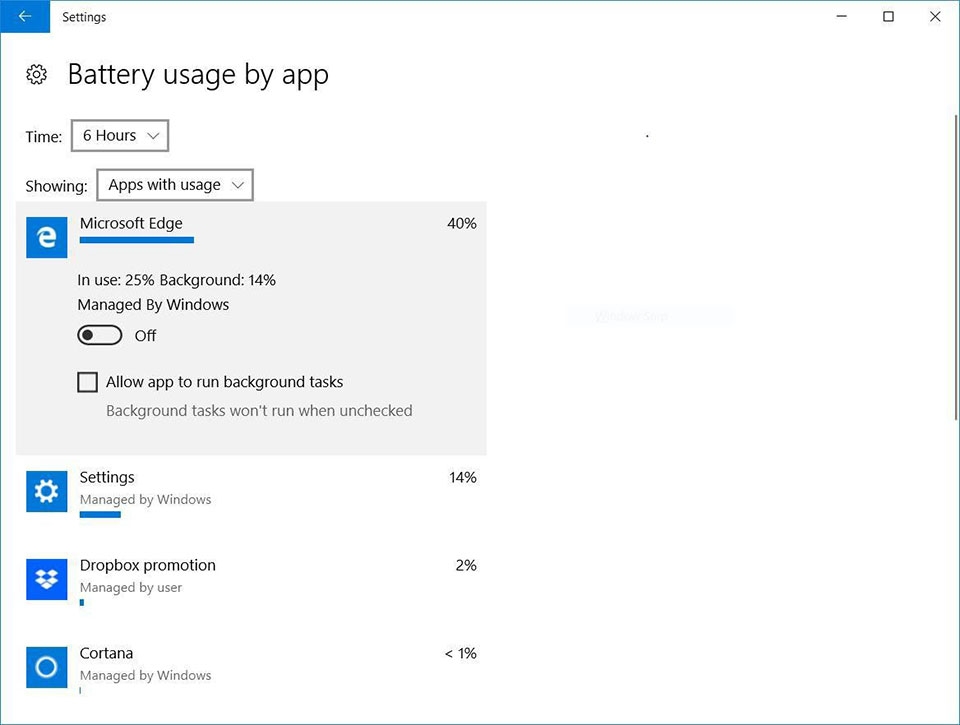
Task: Check Allow app to run background tasks
Action: pos(88,382)
